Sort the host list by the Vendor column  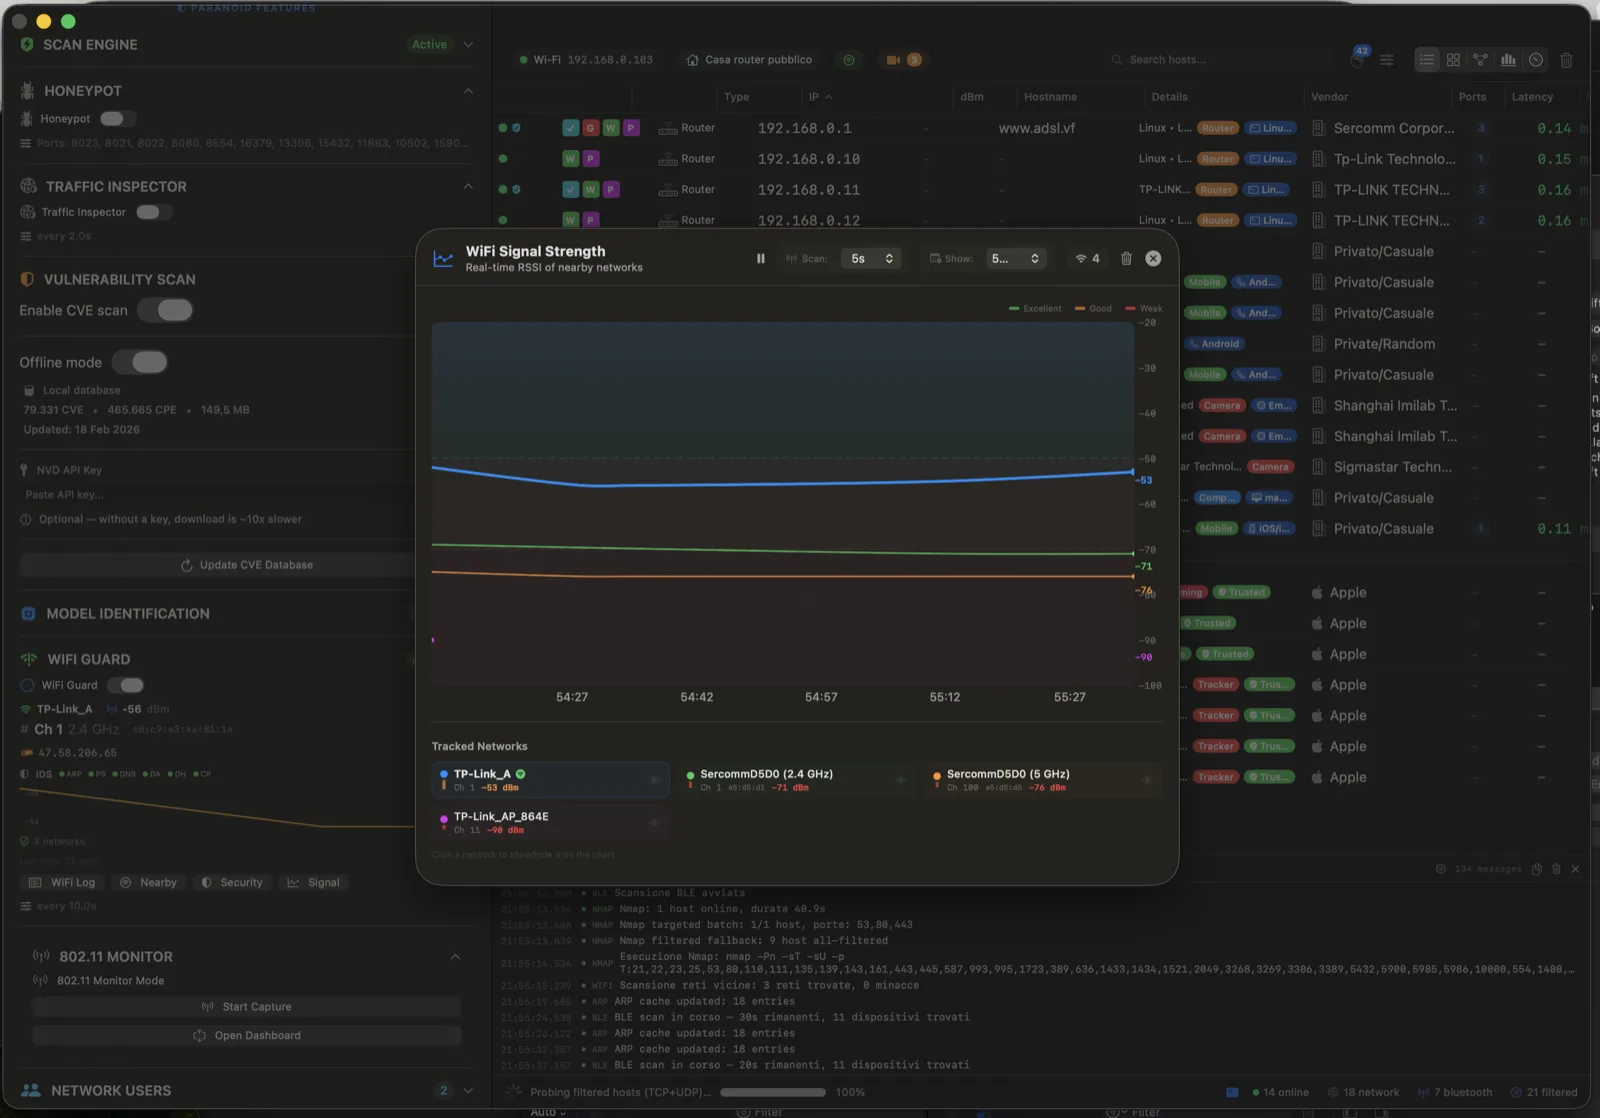tap(1329, 97)
